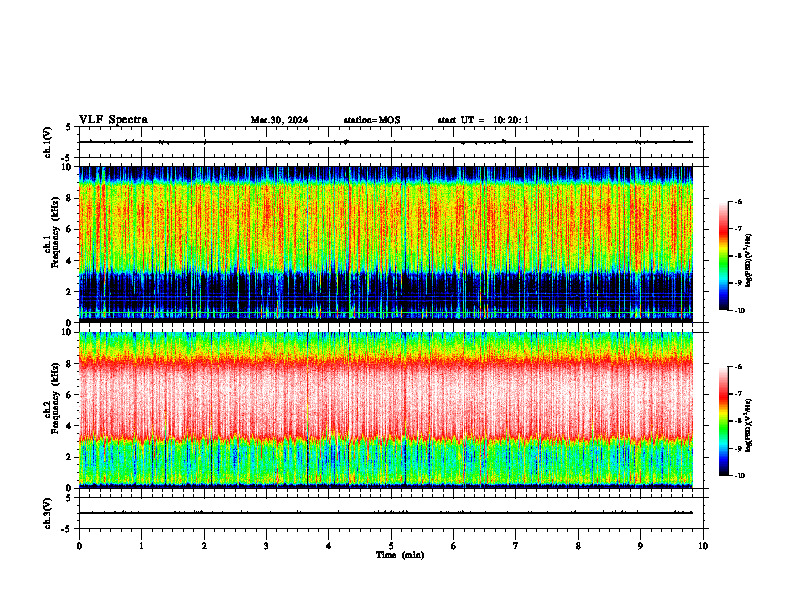Click the time axis tick label "6"
This screenshot has height=612, width=792.
pyautogui.click(x=453, y=546)
